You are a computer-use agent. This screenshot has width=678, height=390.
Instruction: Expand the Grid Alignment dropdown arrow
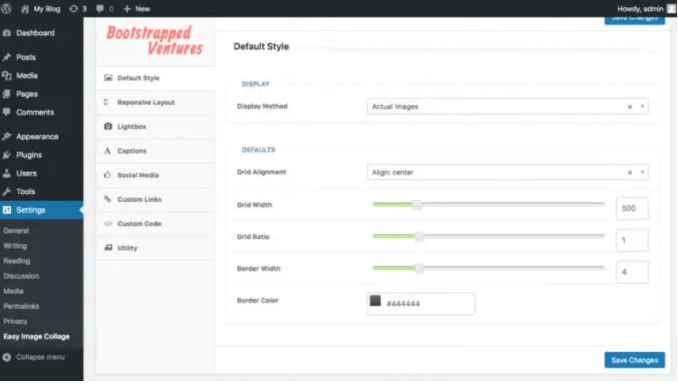(x=642, y=172)
